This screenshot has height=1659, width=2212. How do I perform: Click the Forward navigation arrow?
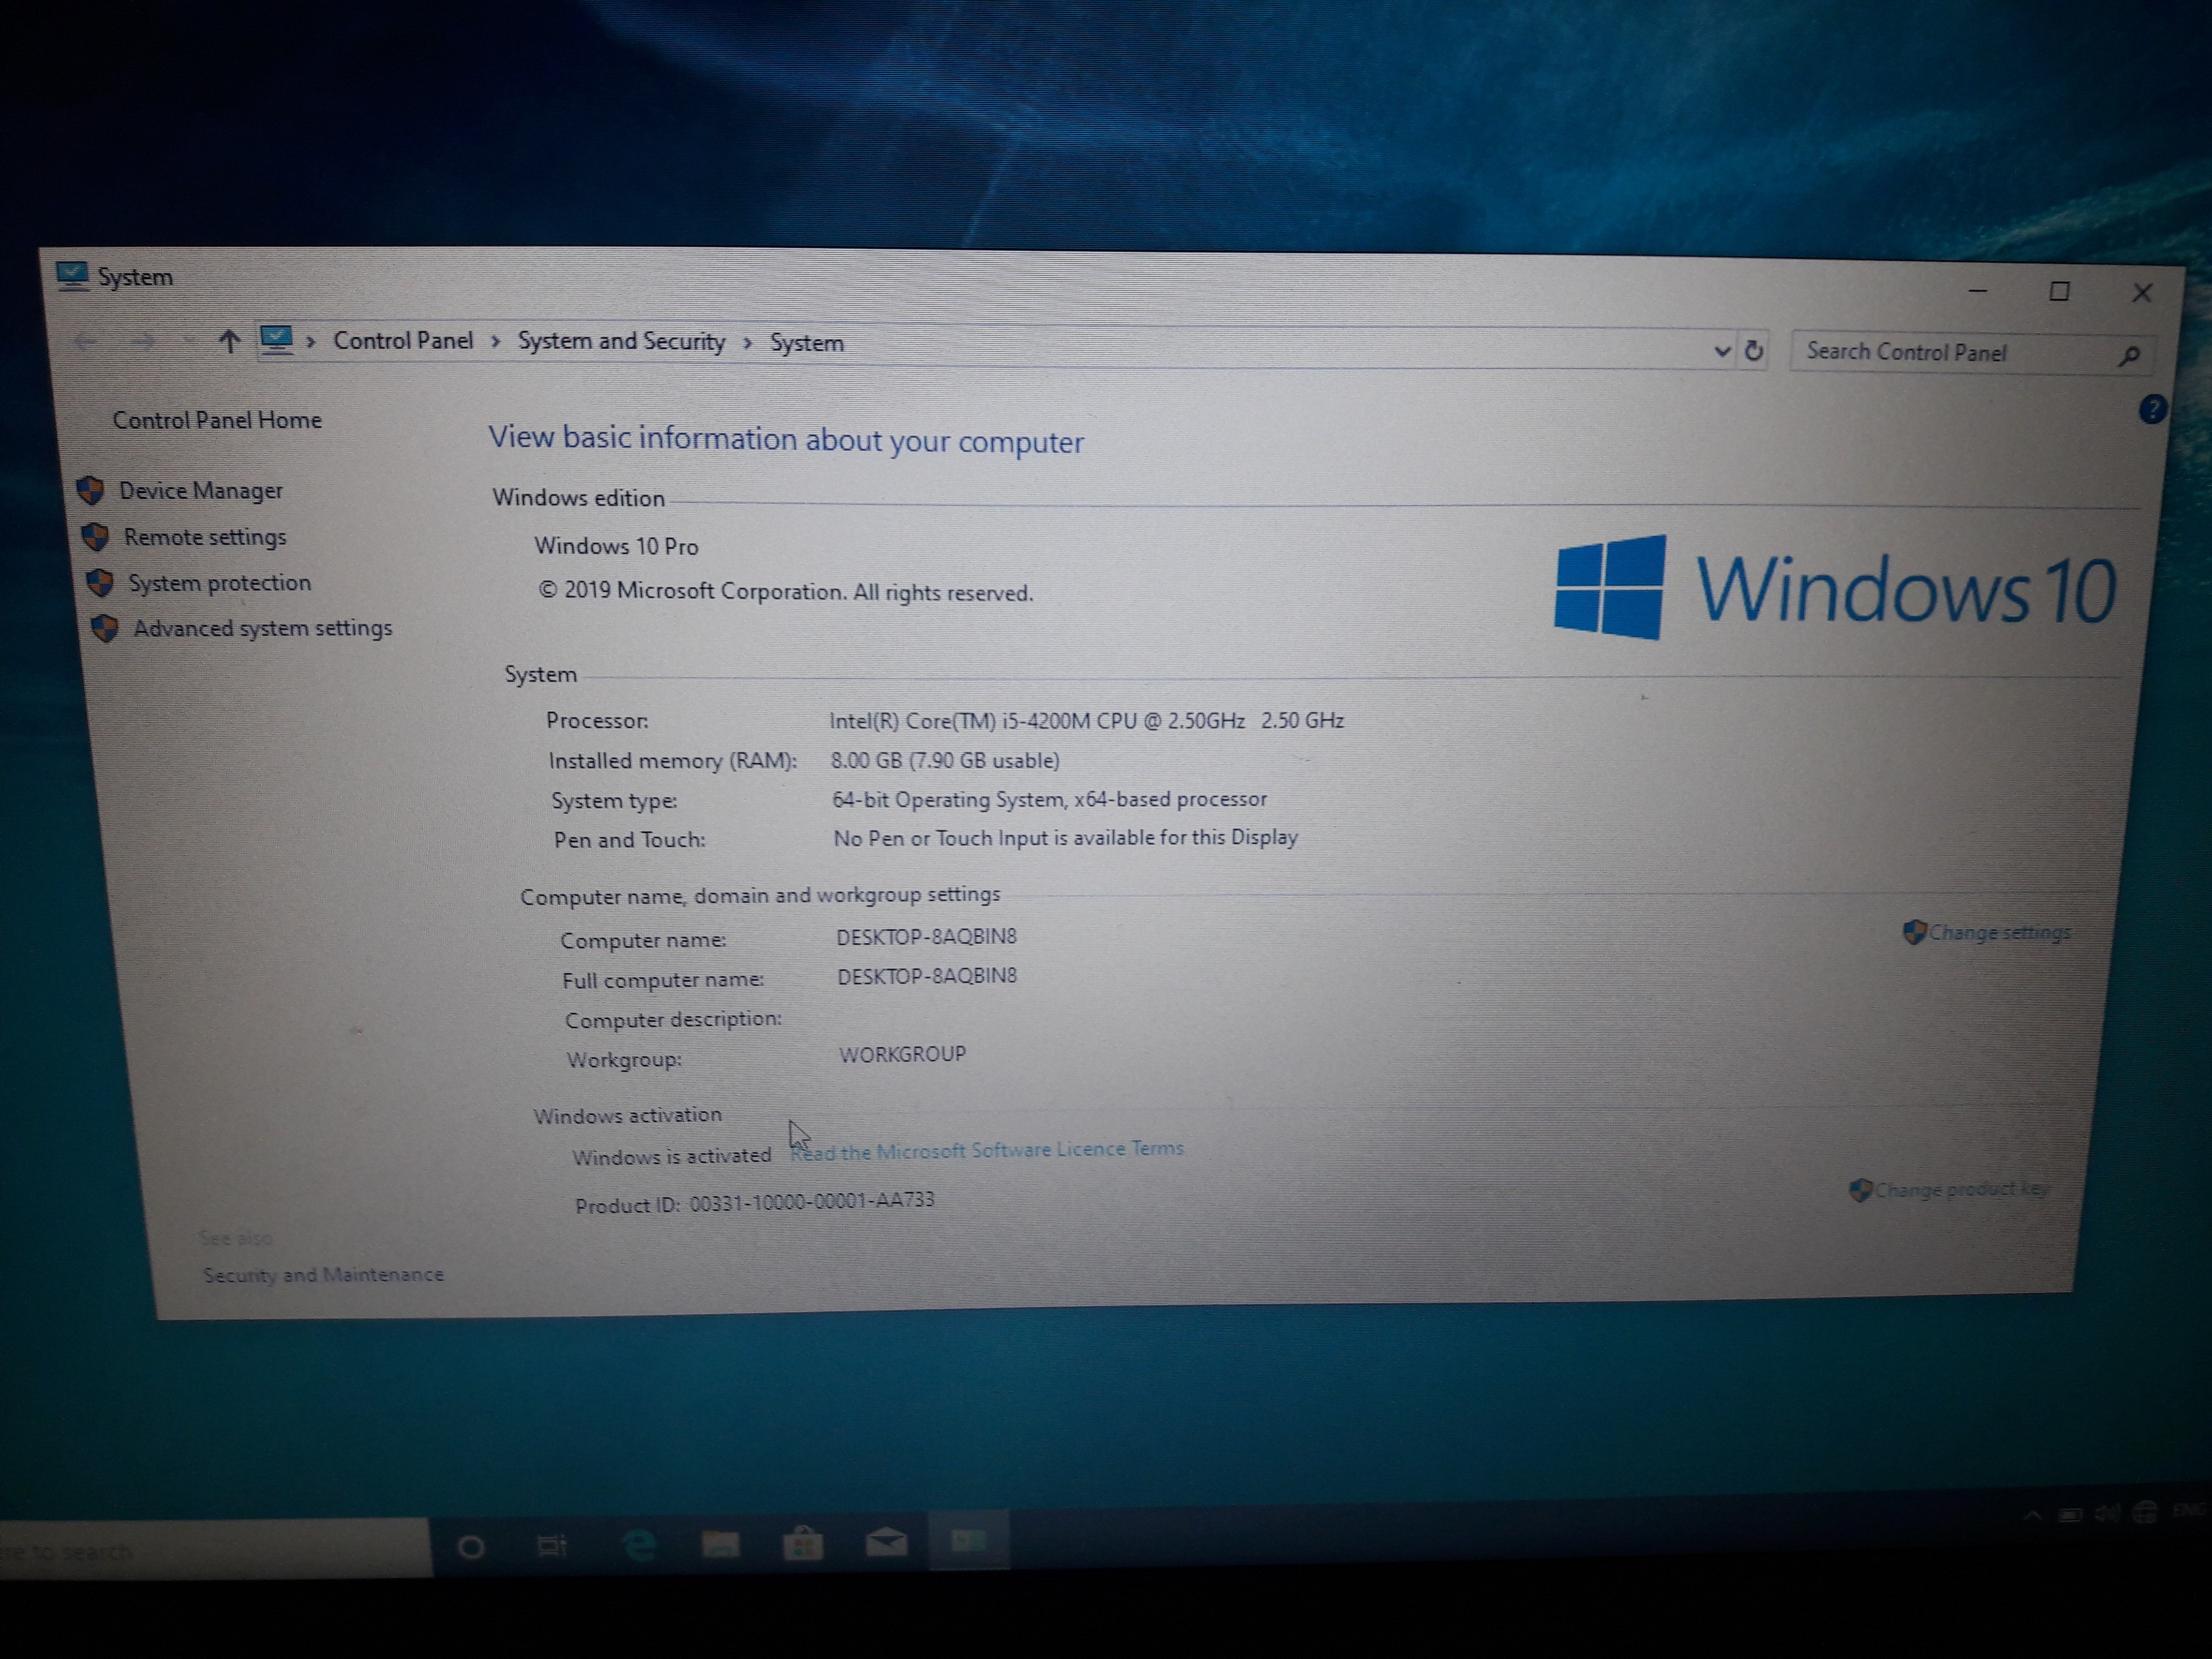point(143,341)
